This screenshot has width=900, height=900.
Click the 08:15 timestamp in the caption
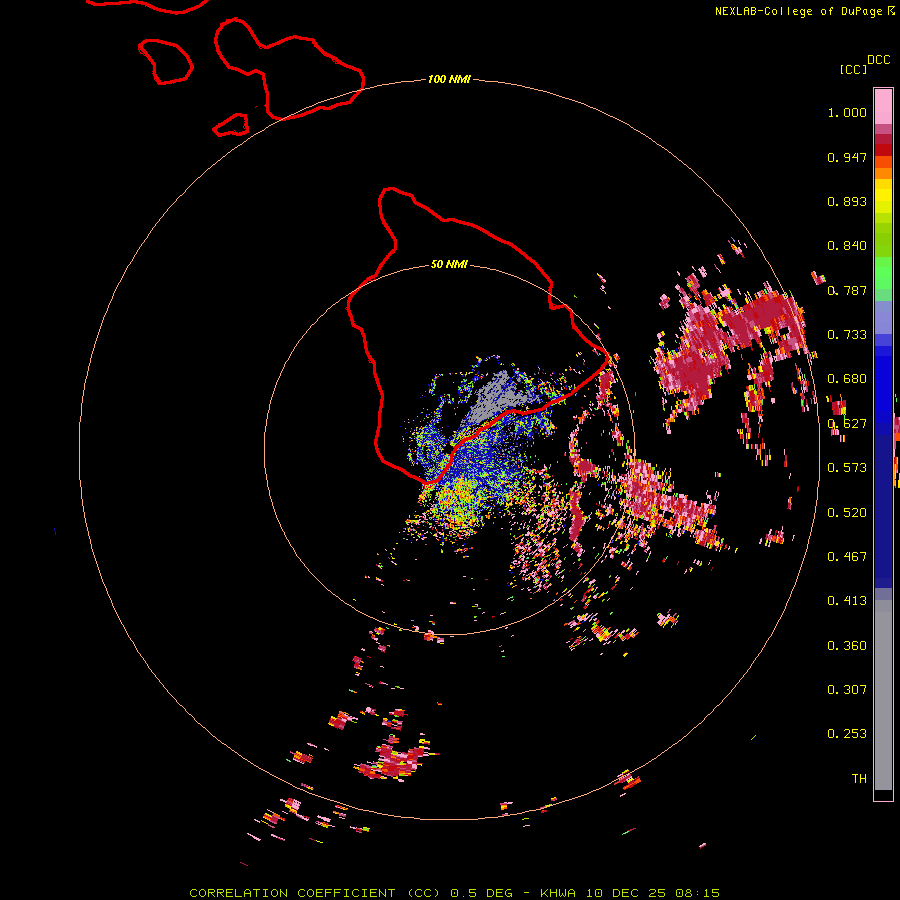[x=697, y=893]
